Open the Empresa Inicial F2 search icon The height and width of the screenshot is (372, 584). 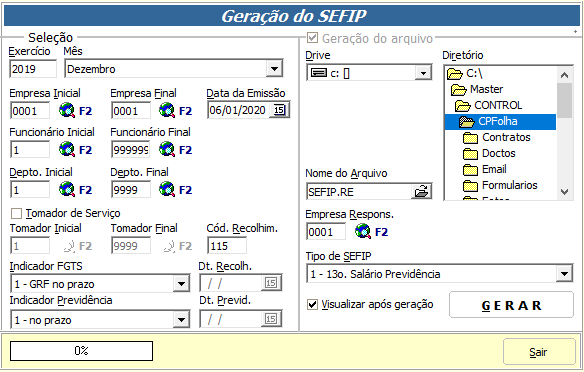[x=67, y=110]
